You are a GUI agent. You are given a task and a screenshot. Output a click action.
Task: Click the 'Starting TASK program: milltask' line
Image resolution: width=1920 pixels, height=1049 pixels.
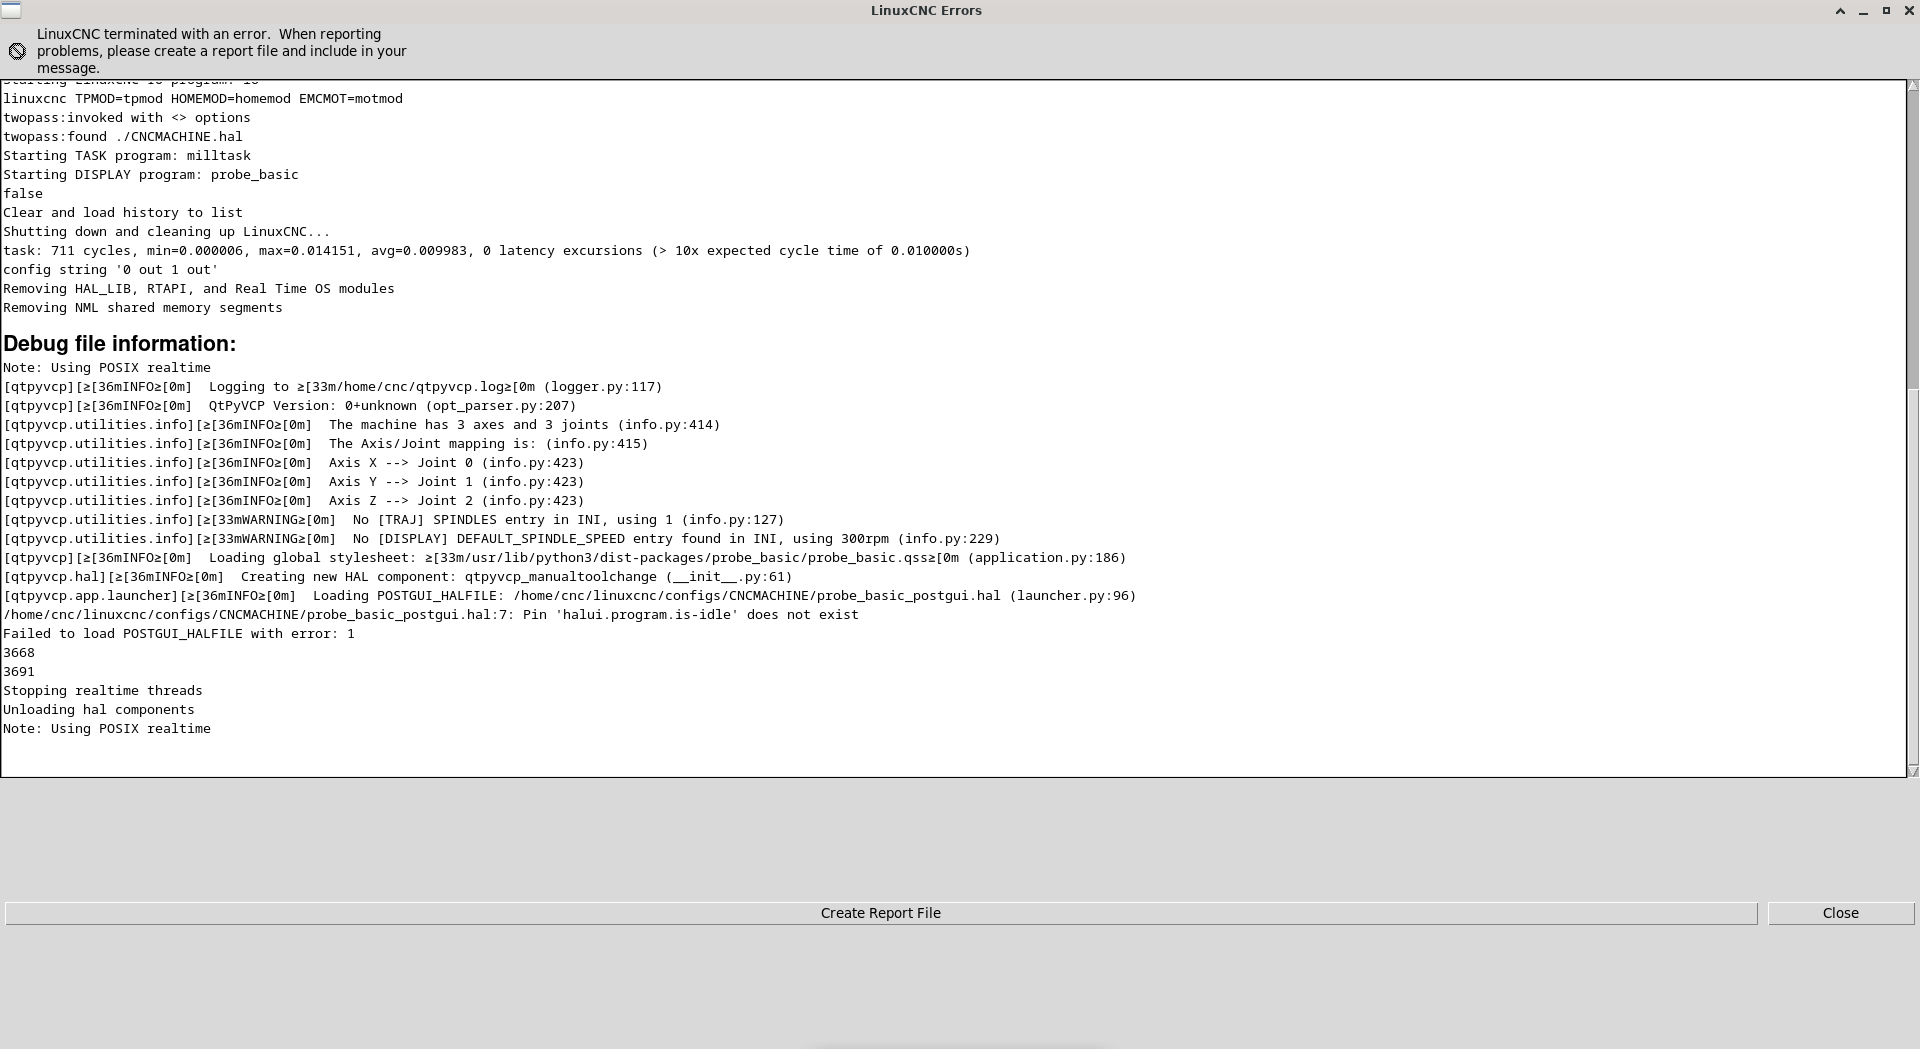(127, 156)
